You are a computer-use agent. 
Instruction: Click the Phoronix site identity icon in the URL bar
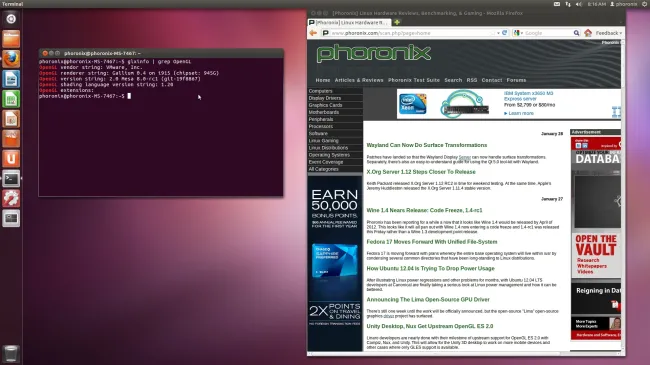pos(326,33)
